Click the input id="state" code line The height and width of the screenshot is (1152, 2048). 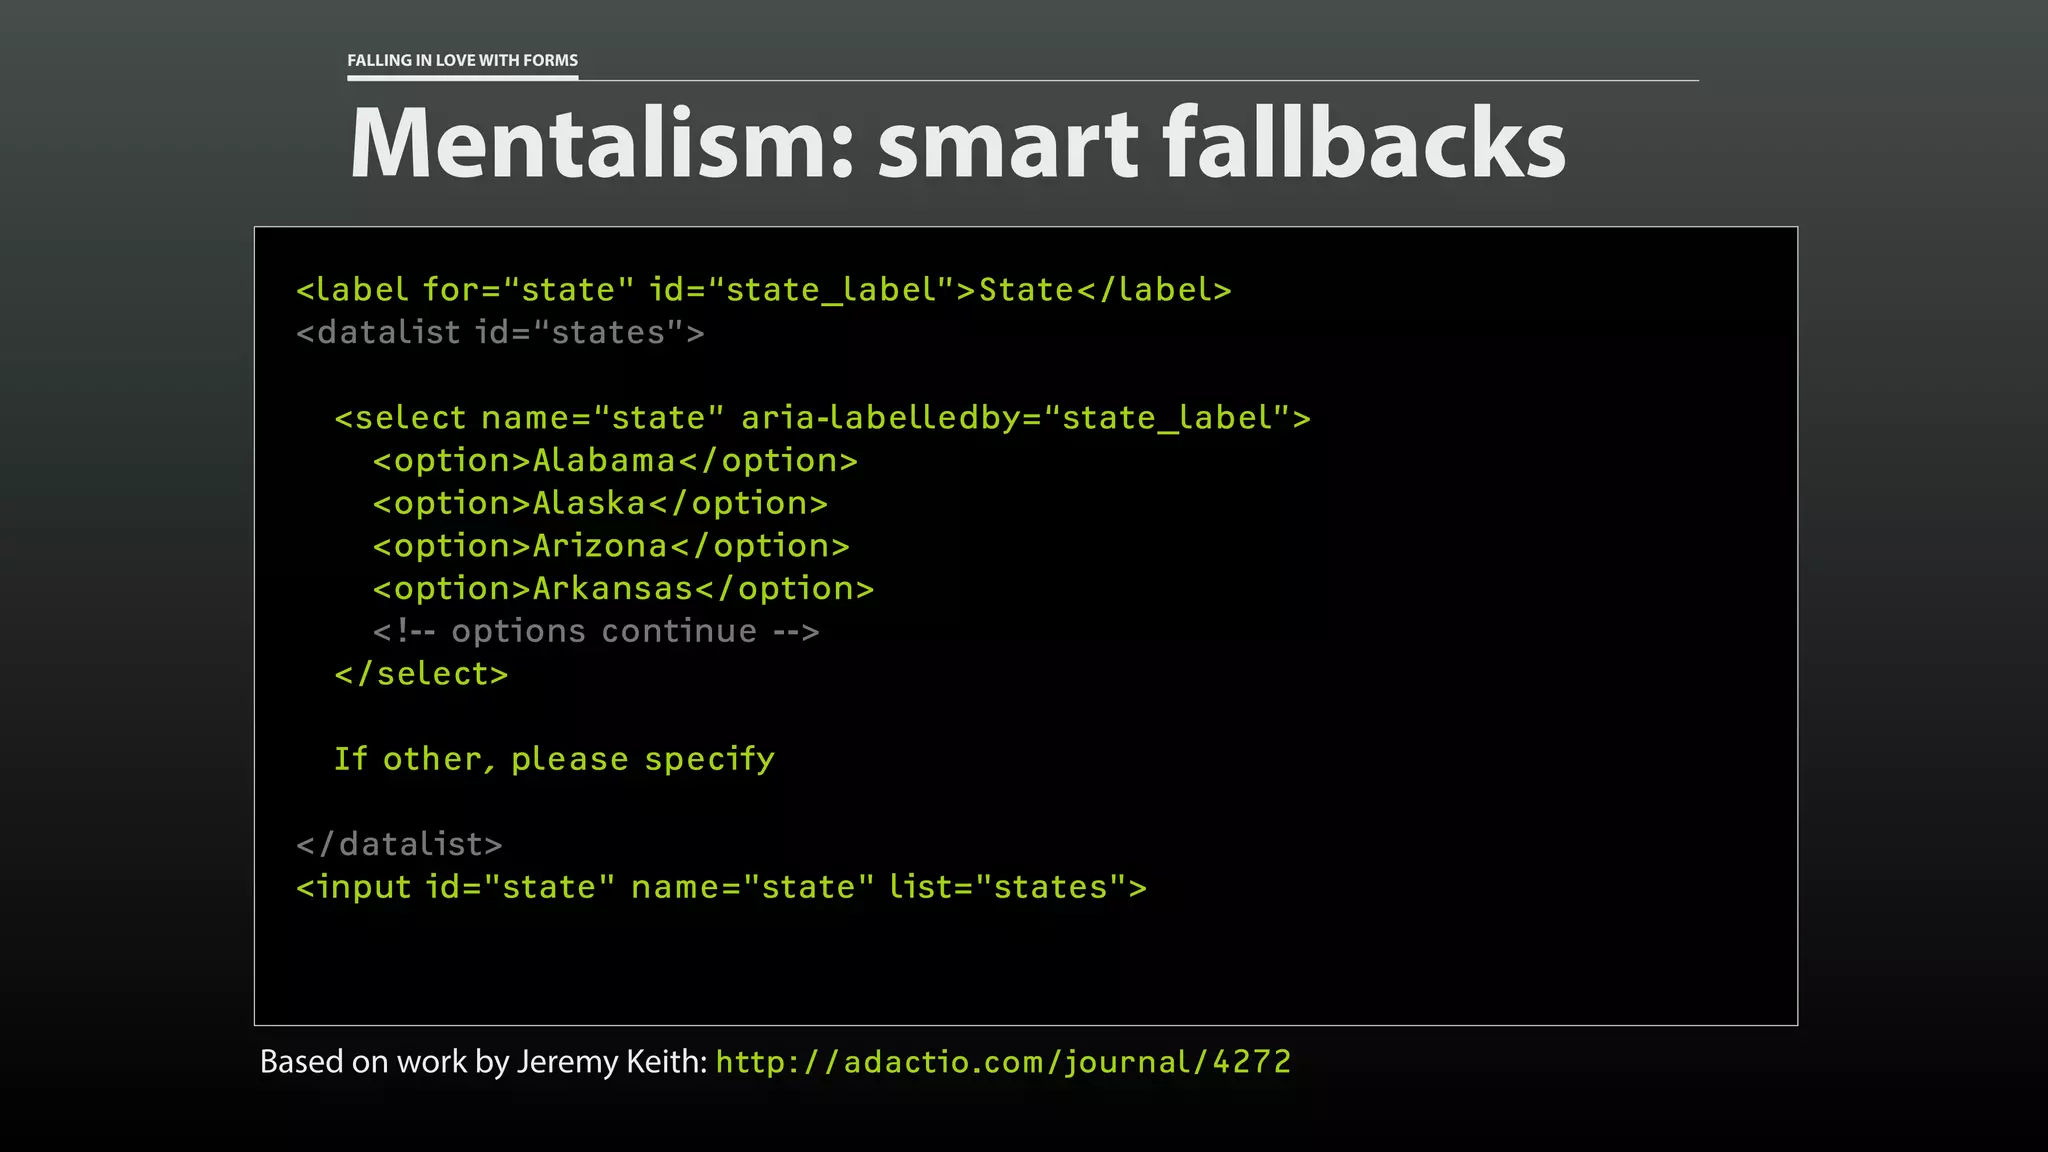click(x=721, y=887)
